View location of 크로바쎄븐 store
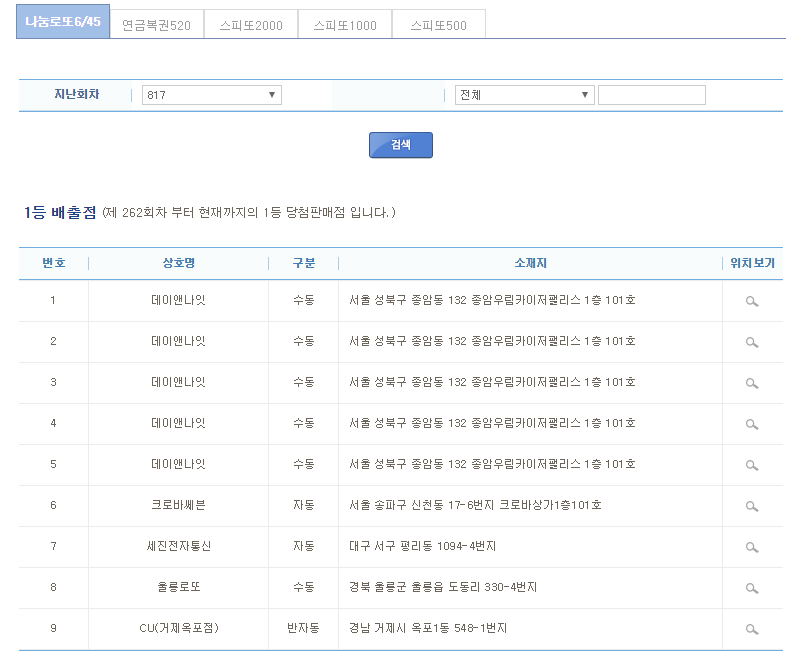Viewport: 787px width, 661px height. 751,506
